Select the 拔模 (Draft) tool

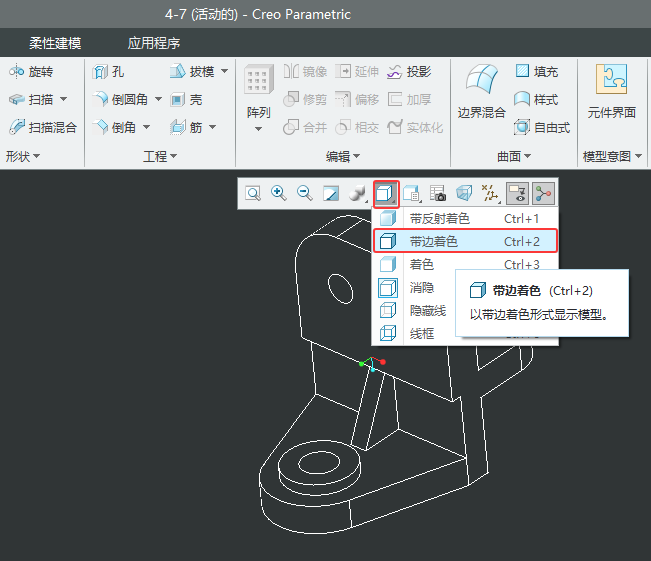pos(192,72)
